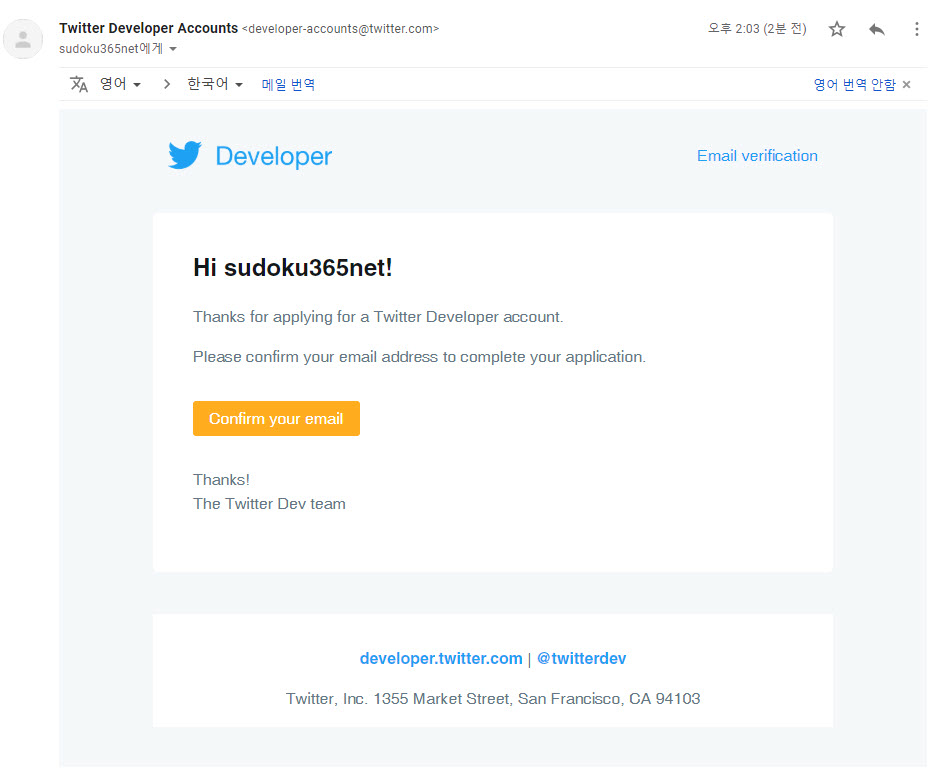949x769 pixels.
Task: Click the Developer header text
Action: point(273,156)
